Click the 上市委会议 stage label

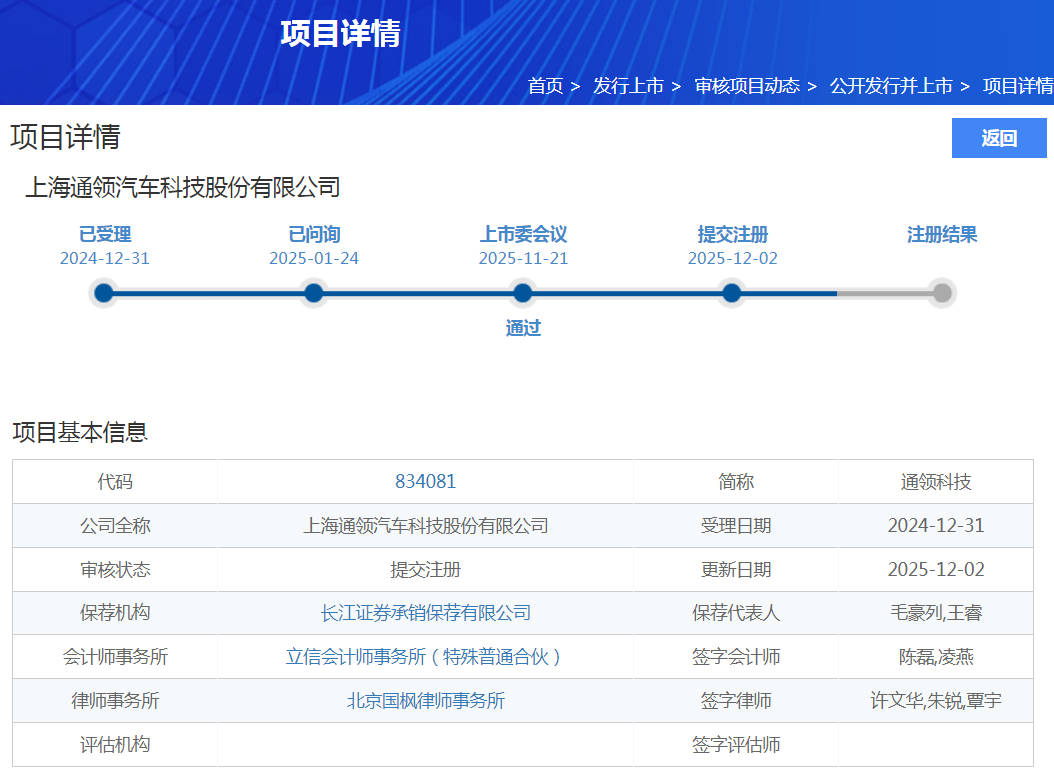(x=523, y=235)
